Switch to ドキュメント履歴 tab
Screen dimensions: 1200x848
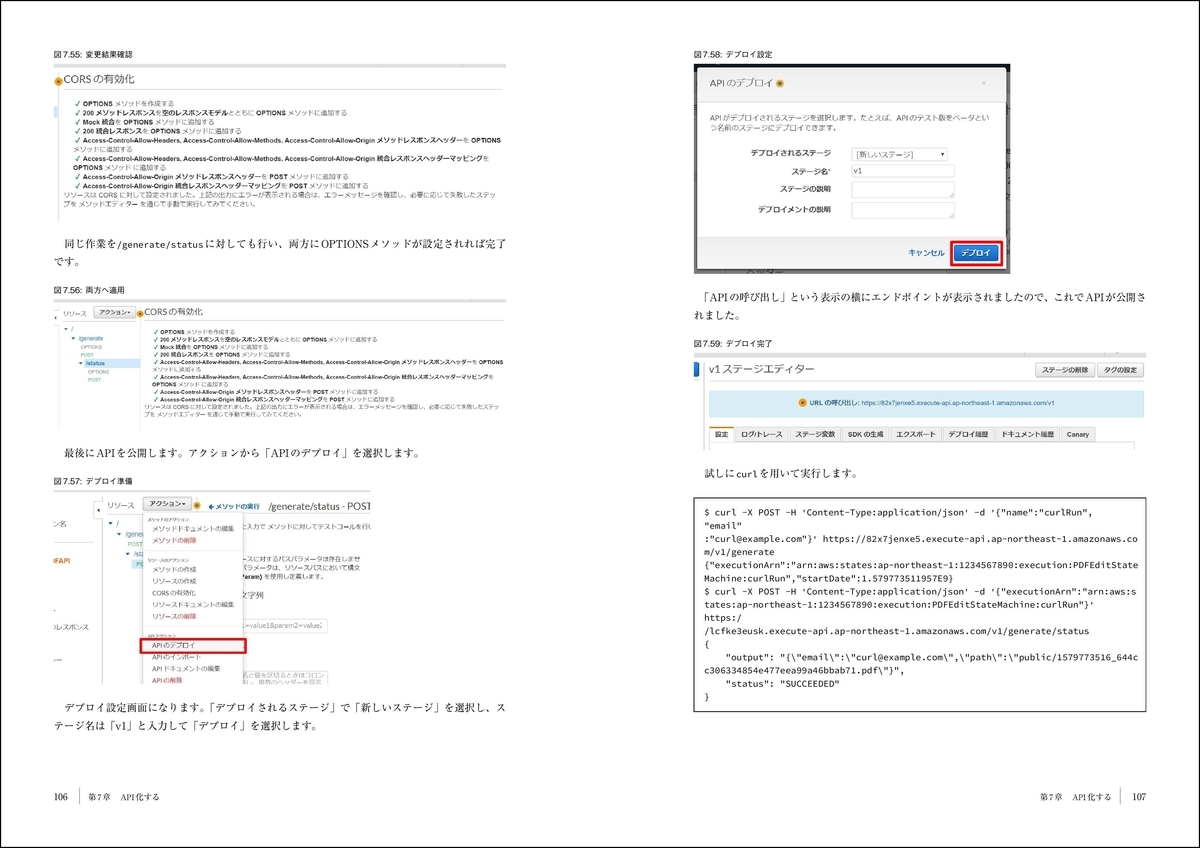point(1028,434)
